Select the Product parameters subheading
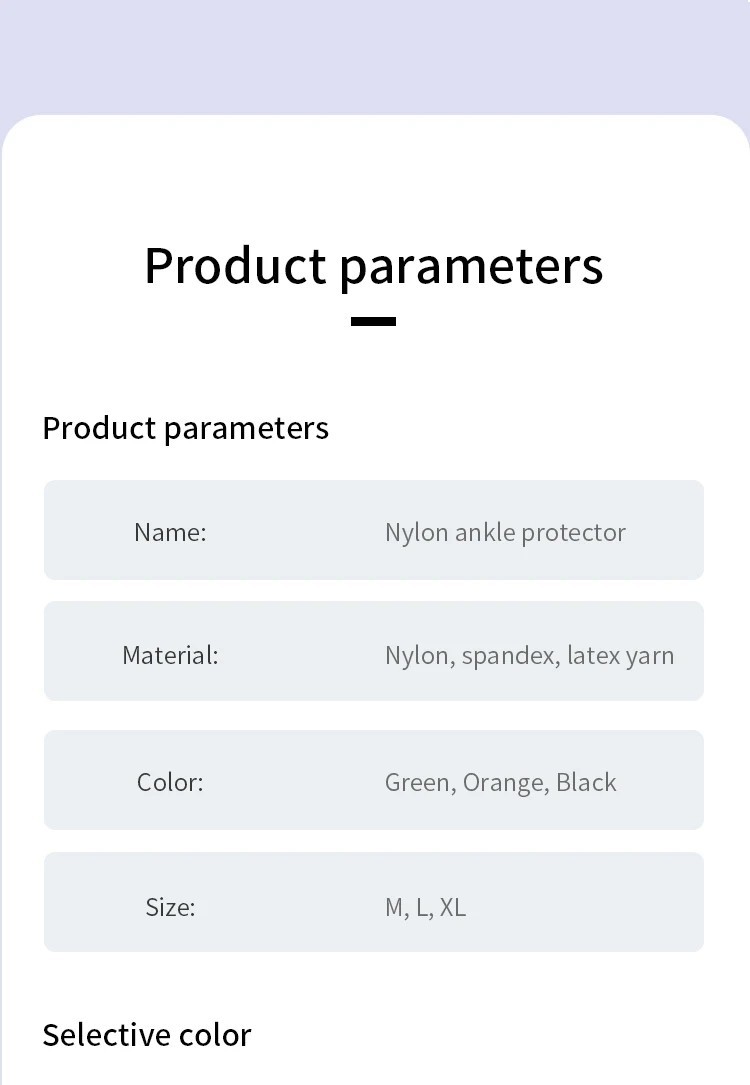 pos(185,429)
